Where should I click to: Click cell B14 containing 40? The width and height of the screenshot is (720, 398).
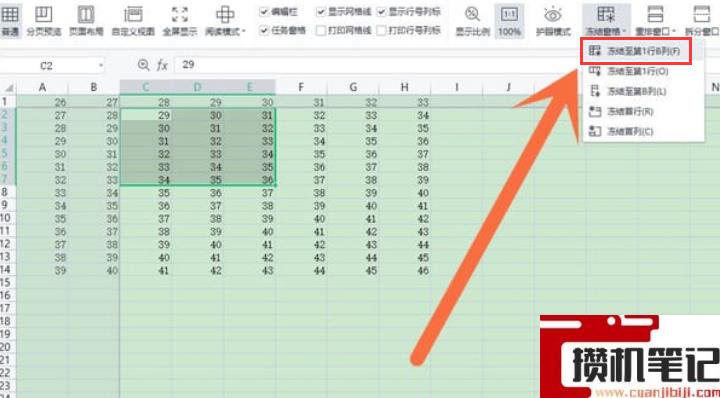pyautogui.click(x=94, y=270)
